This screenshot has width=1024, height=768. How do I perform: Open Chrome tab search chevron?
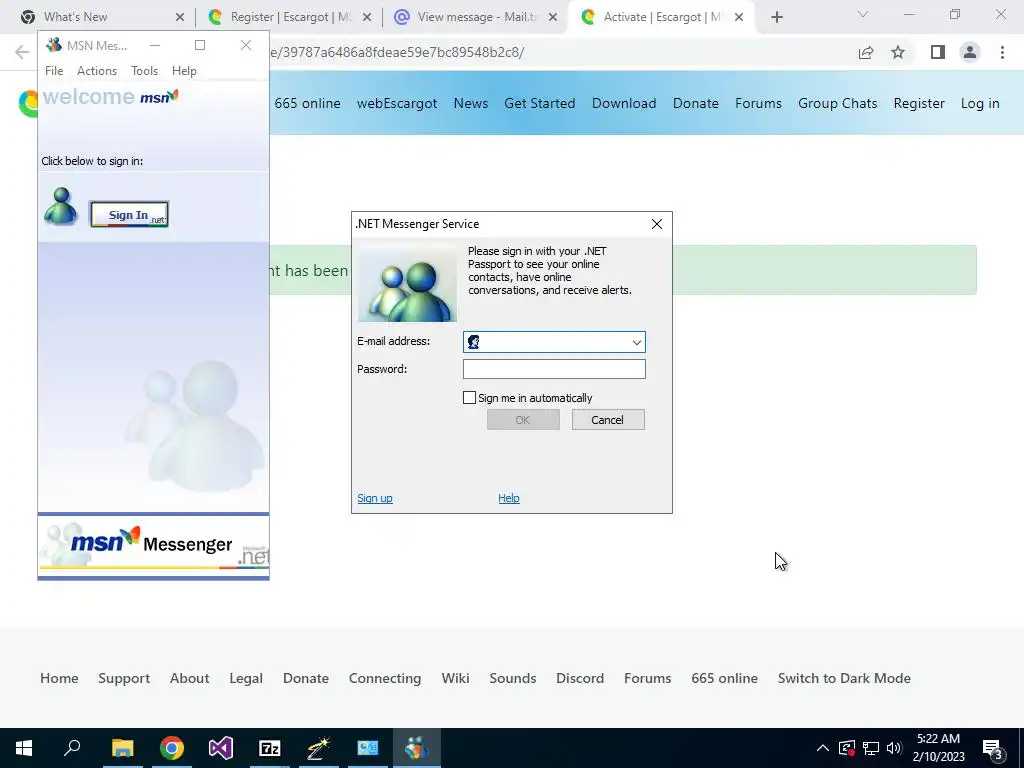tap(863, 14)
